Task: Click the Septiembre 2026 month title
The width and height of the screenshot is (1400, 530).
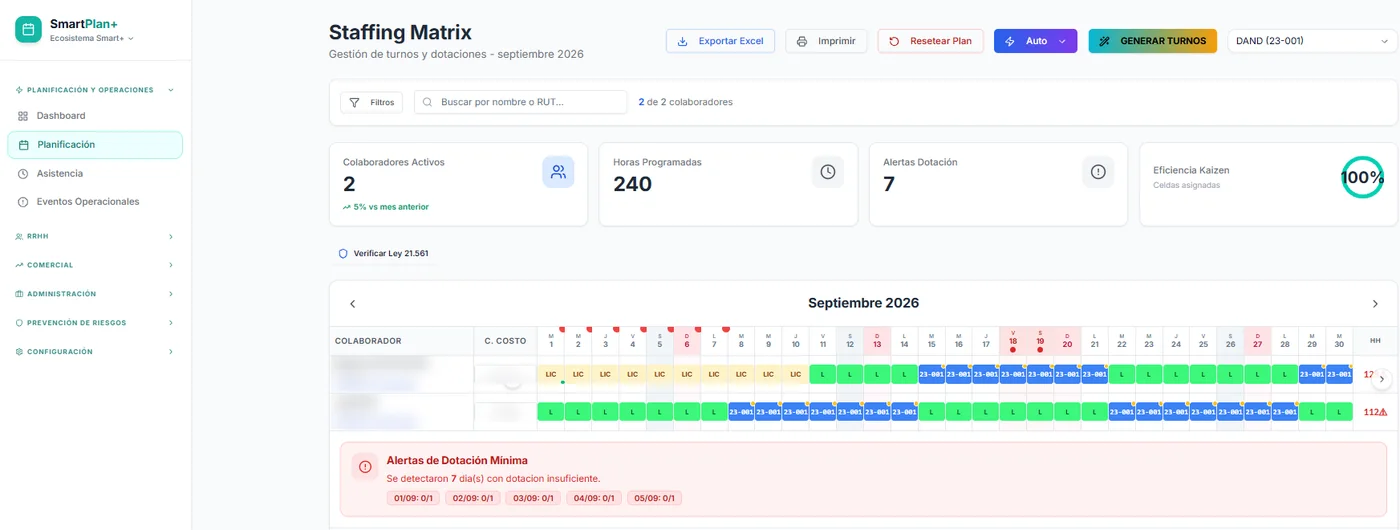Action: pos(863,303)
